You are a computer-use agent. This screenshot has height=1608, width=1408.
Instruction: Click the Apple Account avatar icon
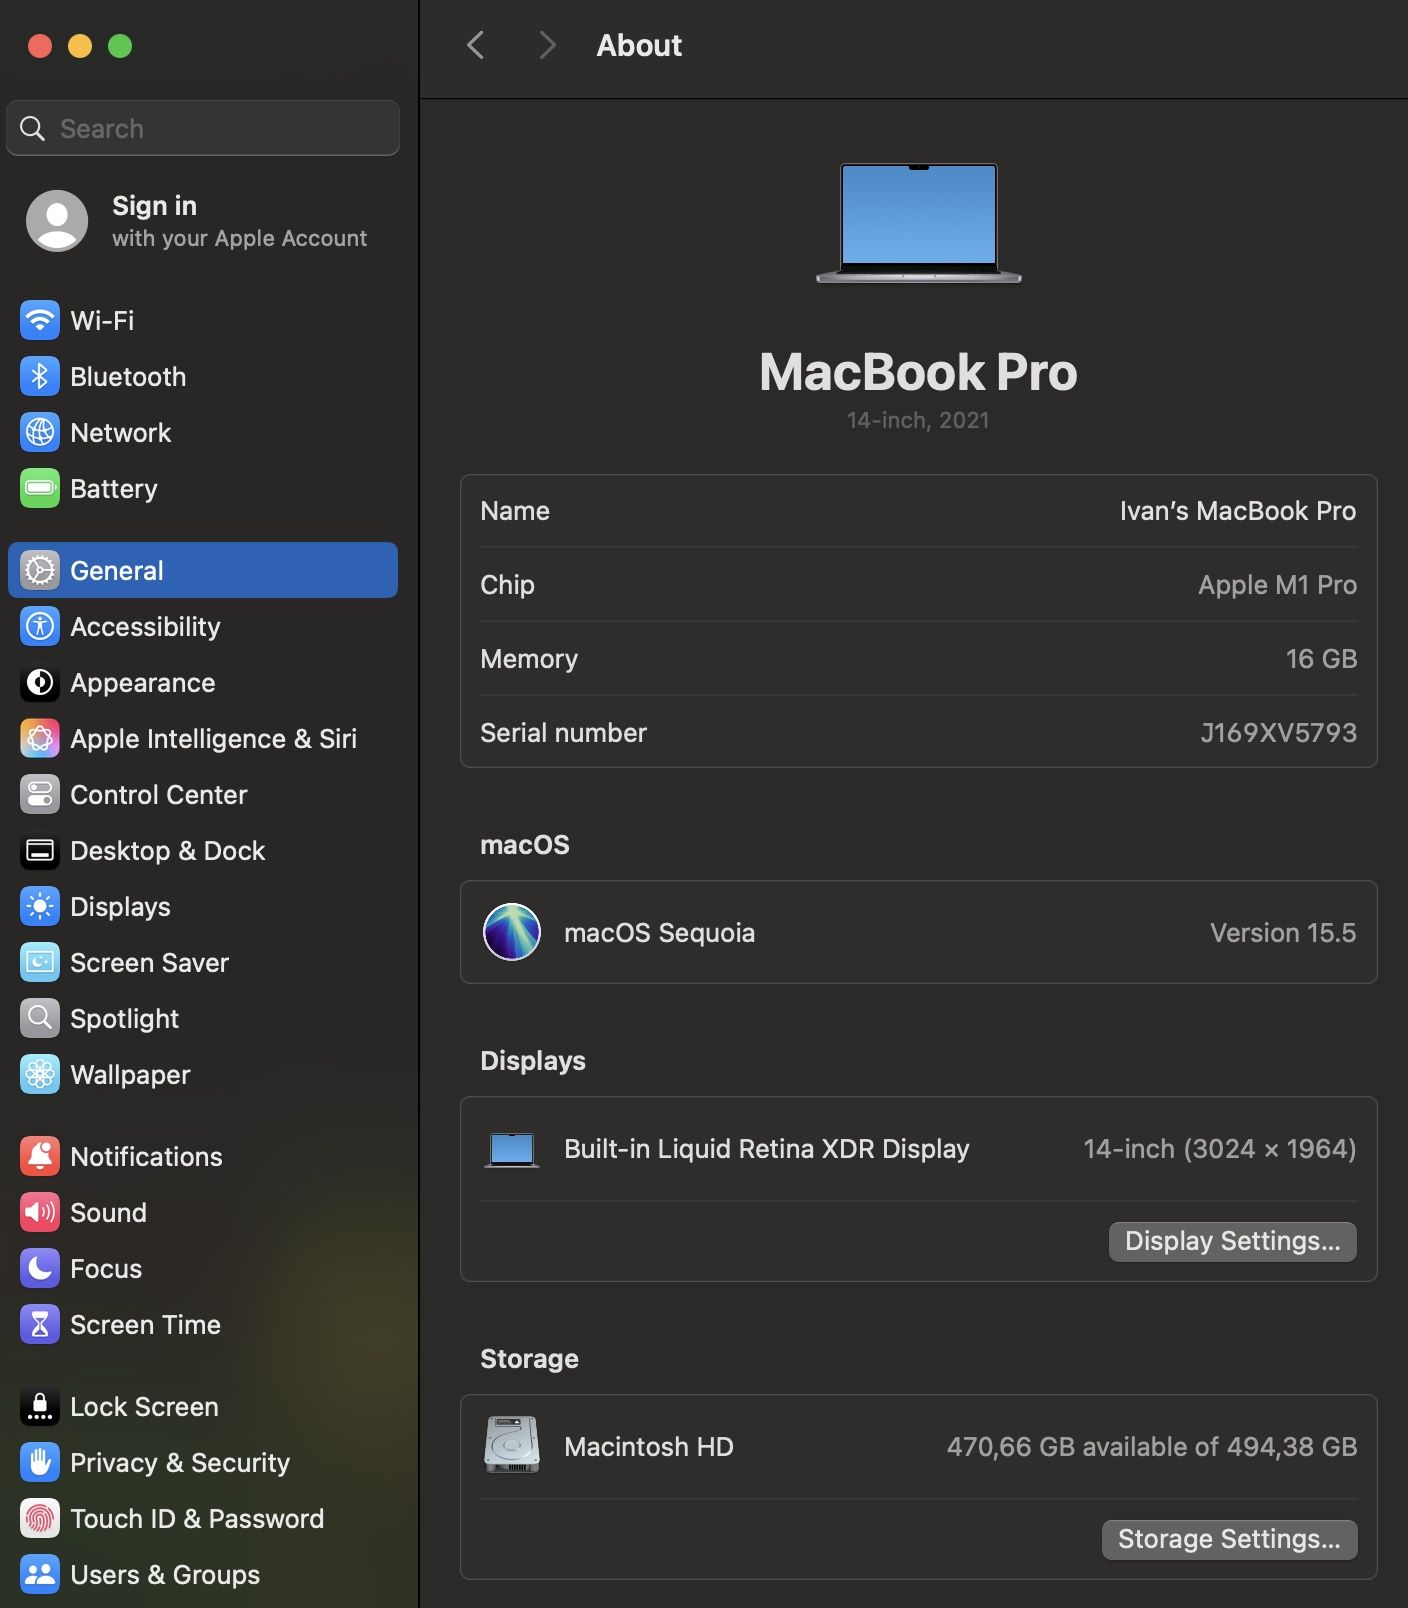[57, 221]
